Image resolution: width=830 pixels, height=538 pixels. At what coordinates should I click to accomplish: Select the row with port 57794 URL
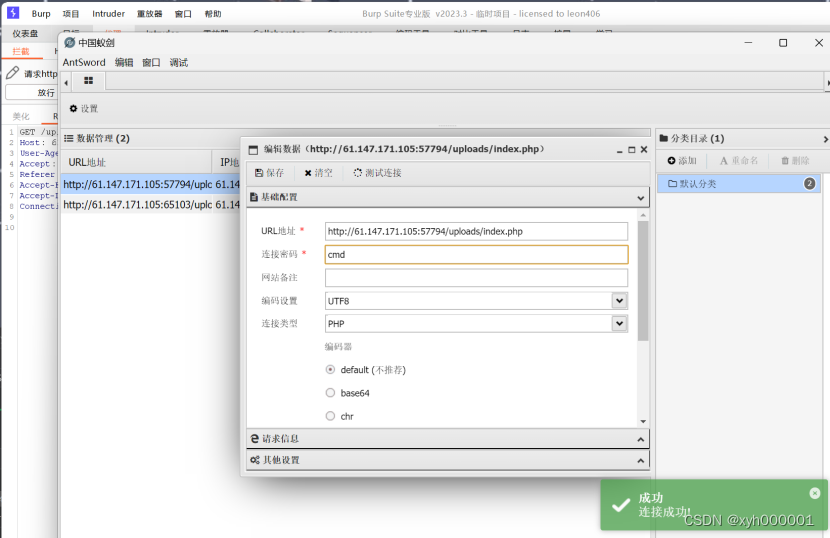click(x=151, y=184)
